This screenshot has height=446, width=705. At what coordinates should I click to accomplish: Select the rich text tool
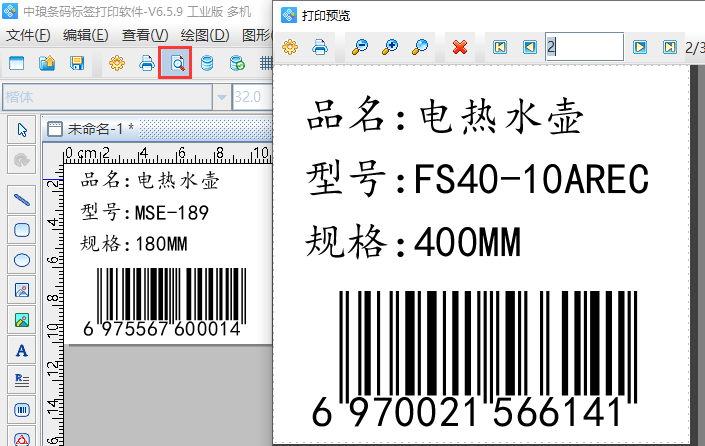point(22,380)
